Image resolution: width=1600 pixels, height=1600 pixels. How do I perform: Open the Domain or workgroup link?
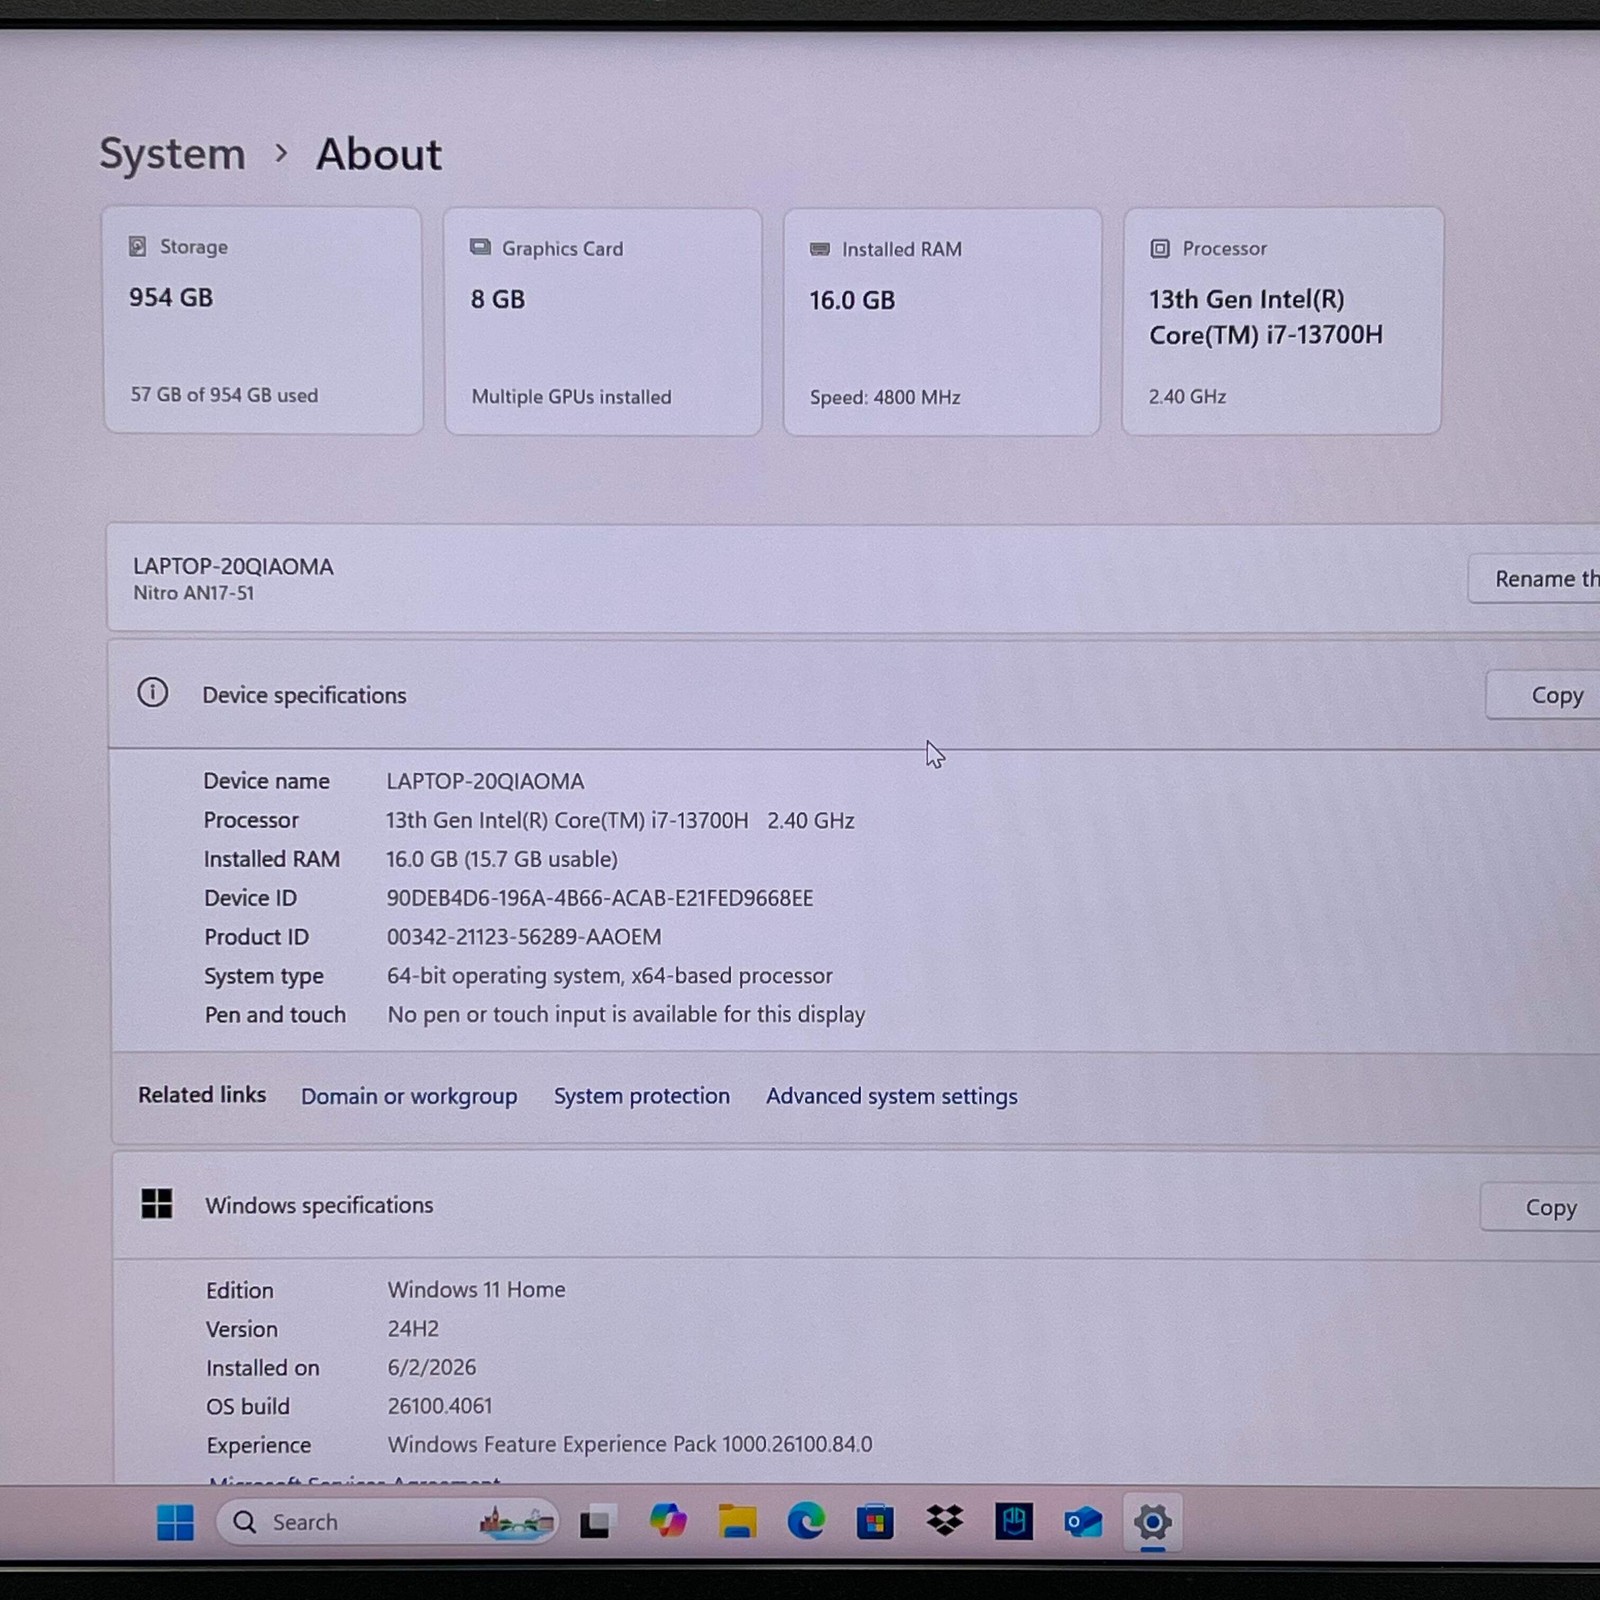(x=409, y=1096)
